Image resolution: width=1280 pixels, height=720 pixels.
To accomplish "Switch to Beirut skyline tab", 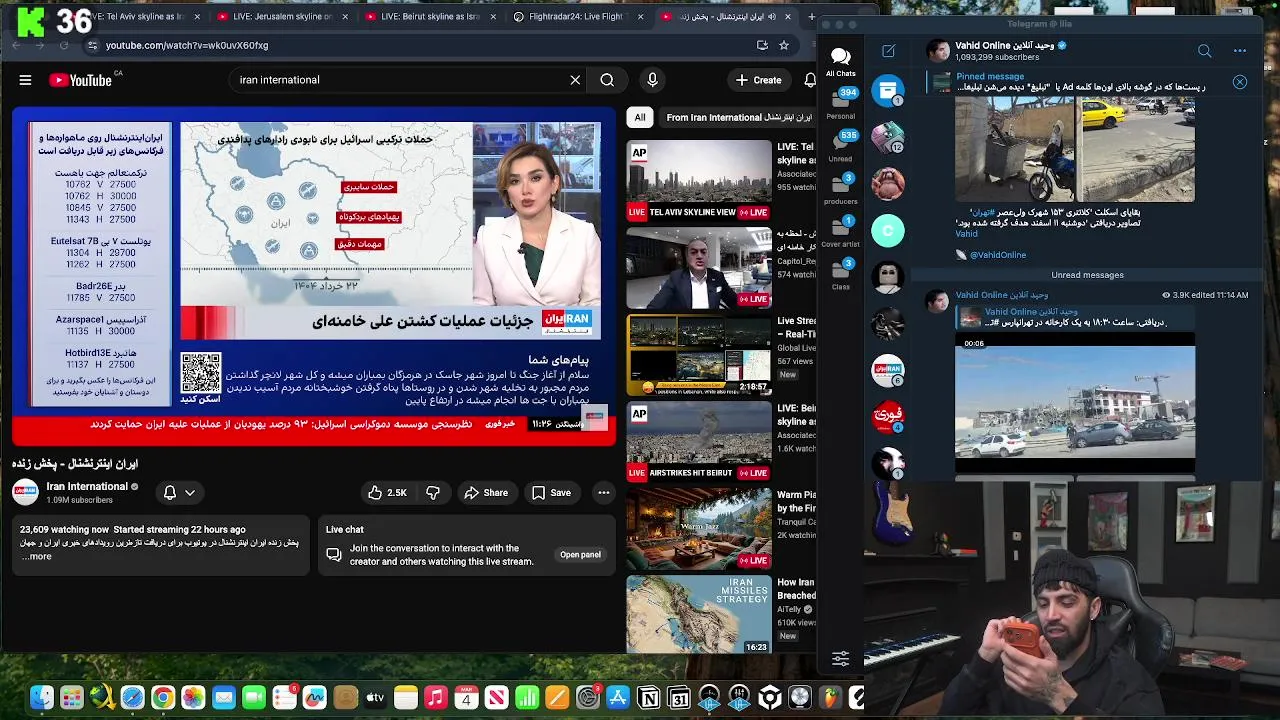I will point(430,17).
